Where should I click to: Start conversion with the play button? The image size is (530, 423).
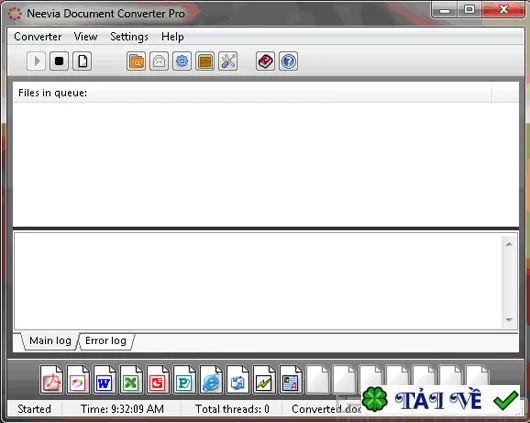click(36, 61)
